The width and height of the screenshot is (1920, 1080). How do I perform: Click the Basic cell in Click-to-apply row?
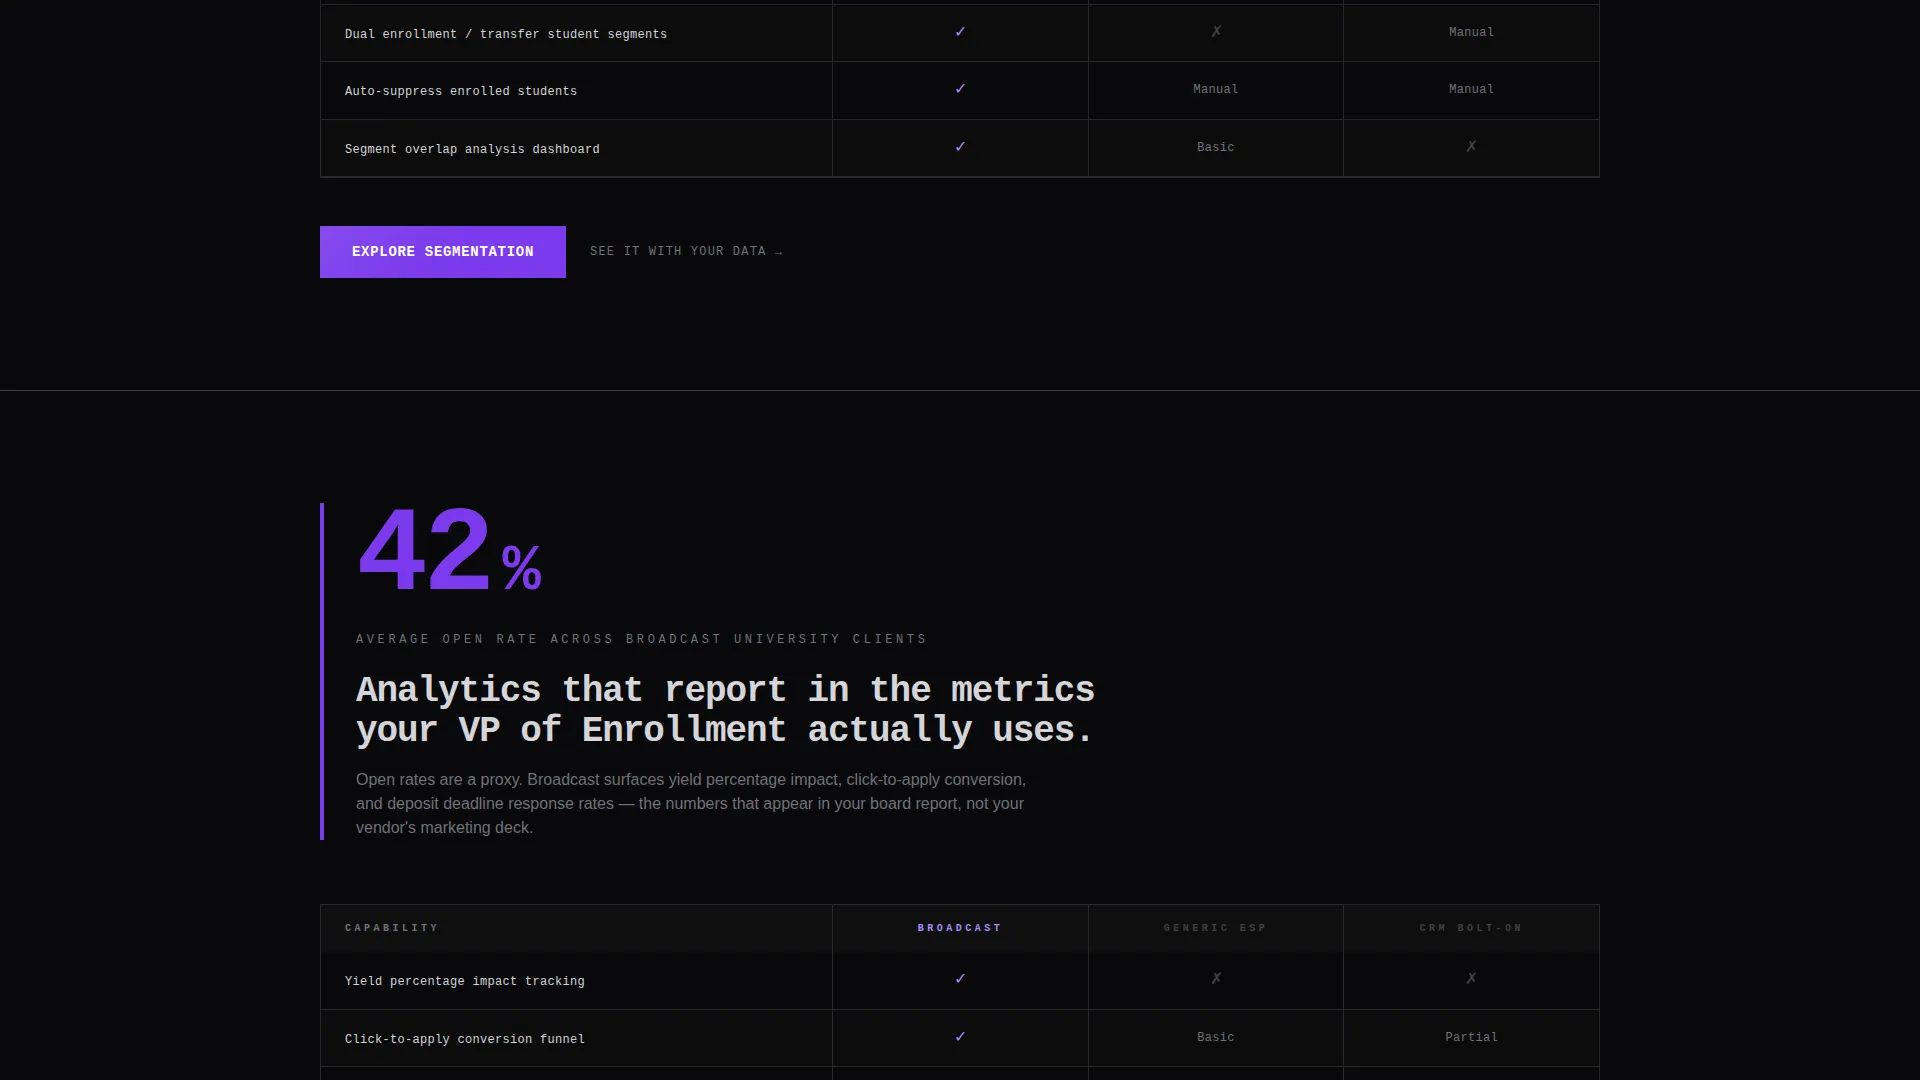coord(1216,1037)
